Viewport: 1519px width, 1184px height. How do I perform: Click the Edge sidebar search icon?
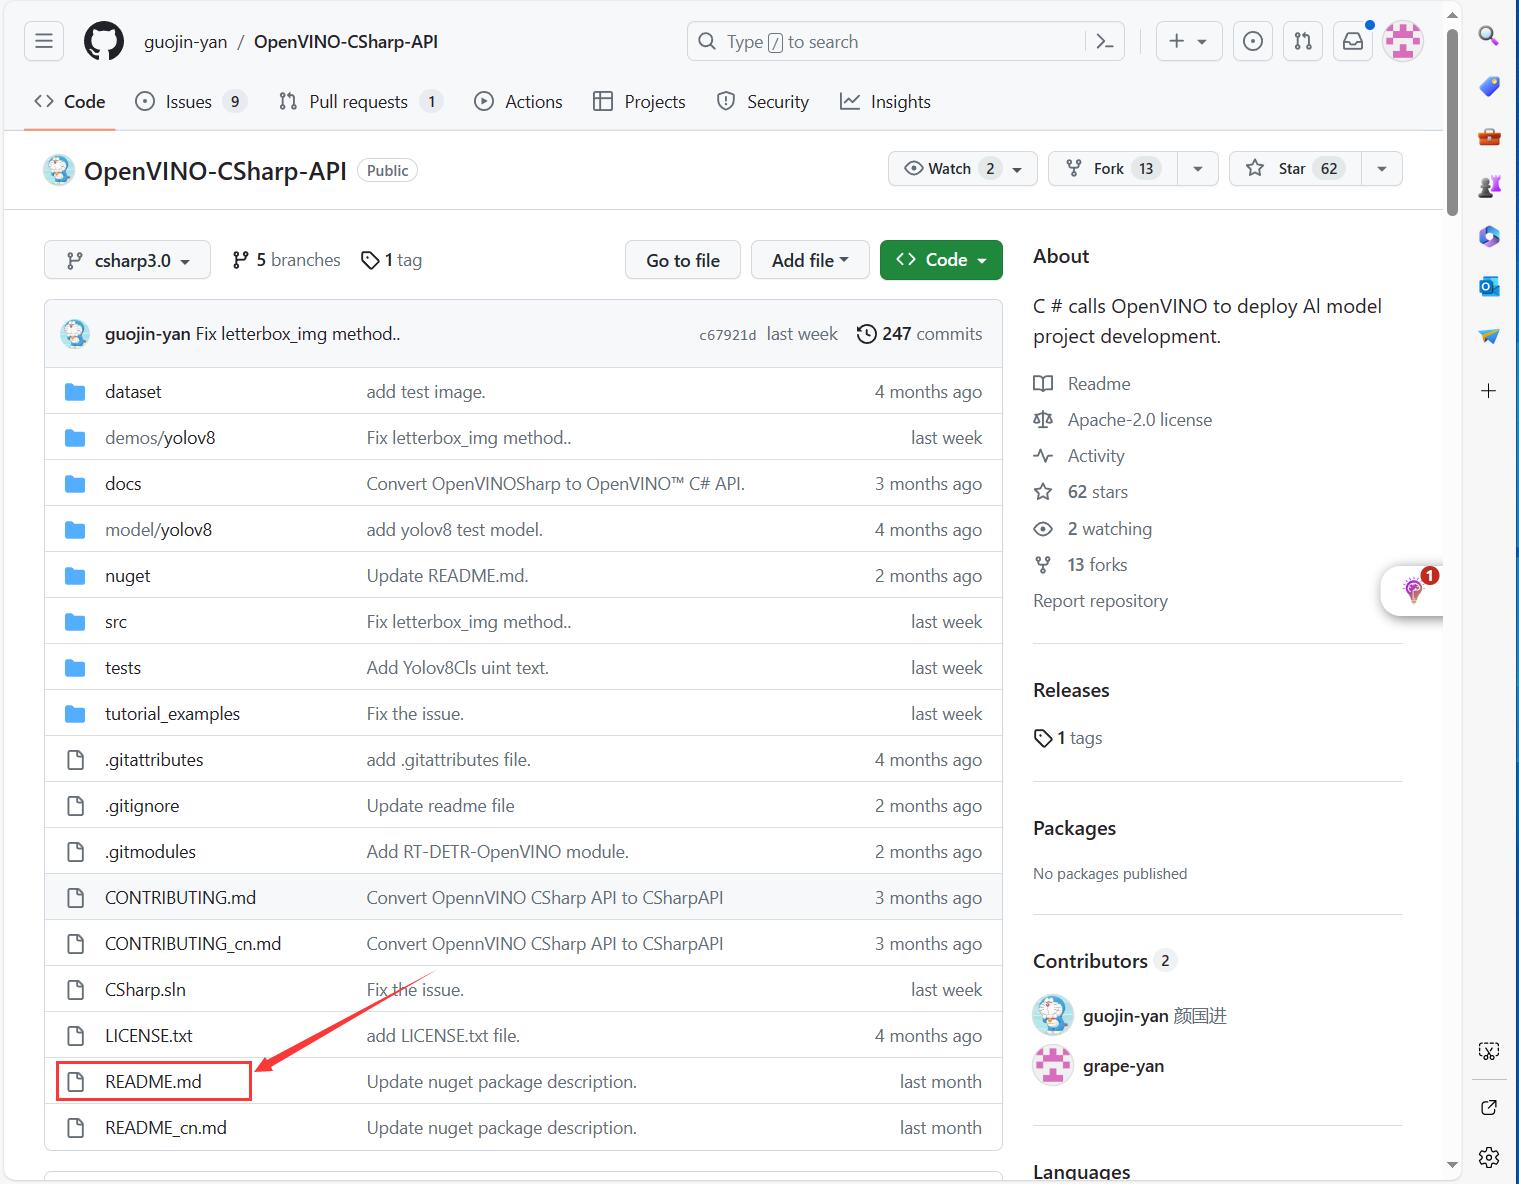coord(1489,37)
